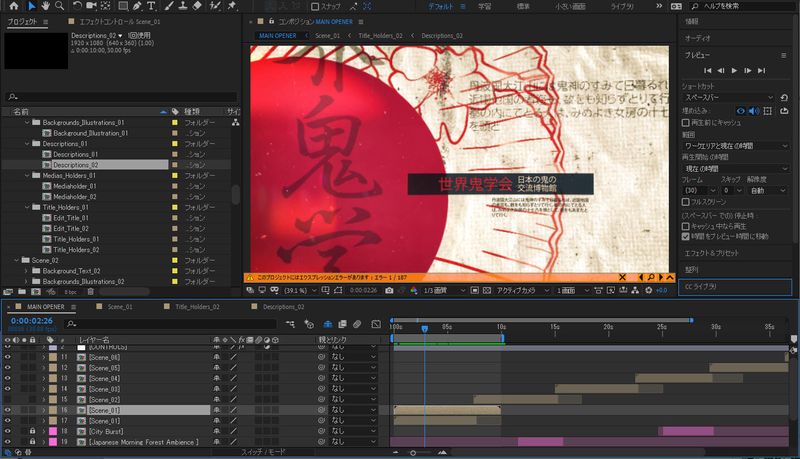
Task: Hide the [Scene_06] layer with eye toggle
Action: click(8, 357)
